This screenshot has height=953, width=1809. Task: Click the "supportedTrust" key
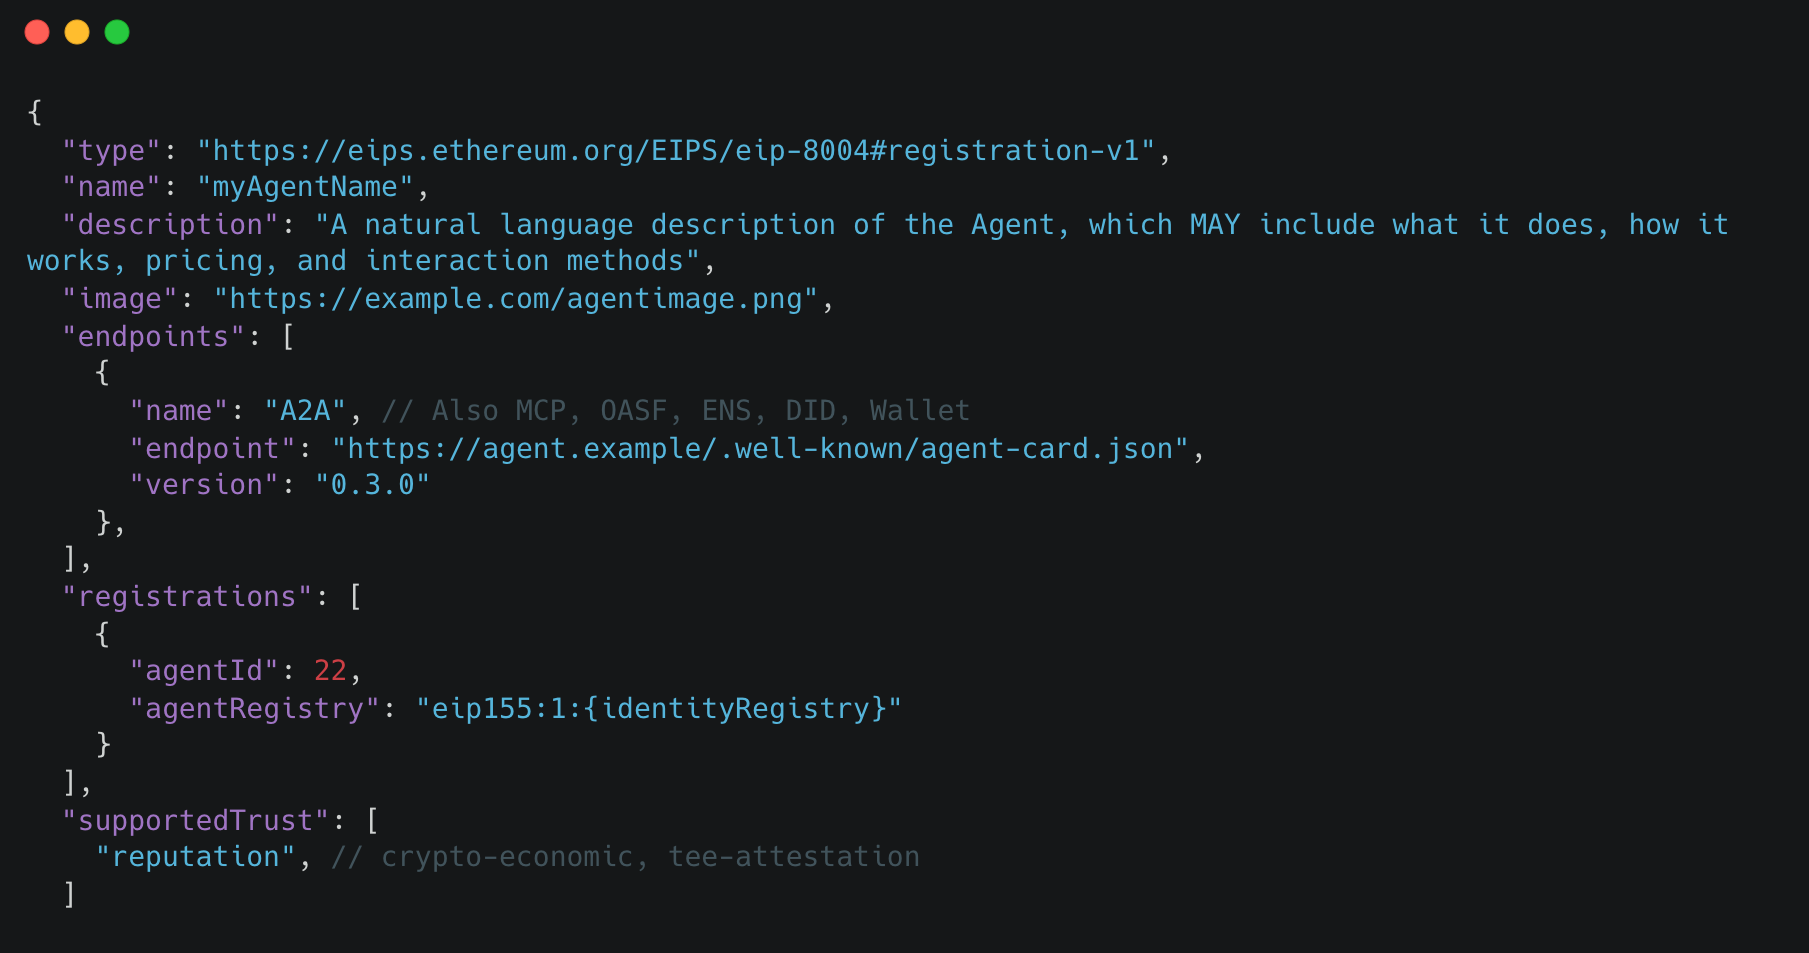tap(195, 820)
